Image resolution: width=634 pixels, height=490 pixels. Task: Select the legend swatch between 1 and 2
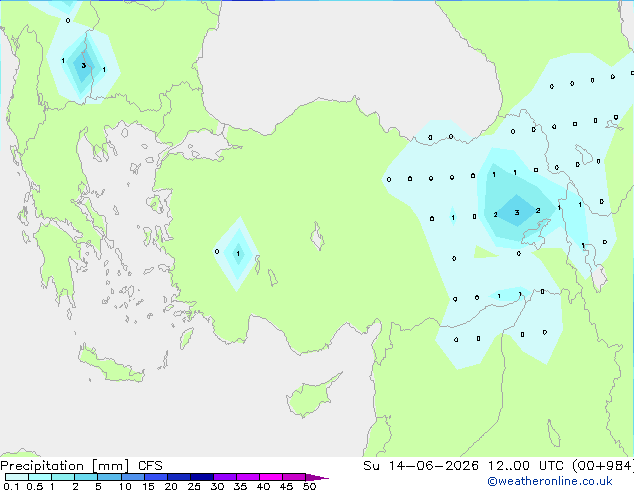coord(63,477)
